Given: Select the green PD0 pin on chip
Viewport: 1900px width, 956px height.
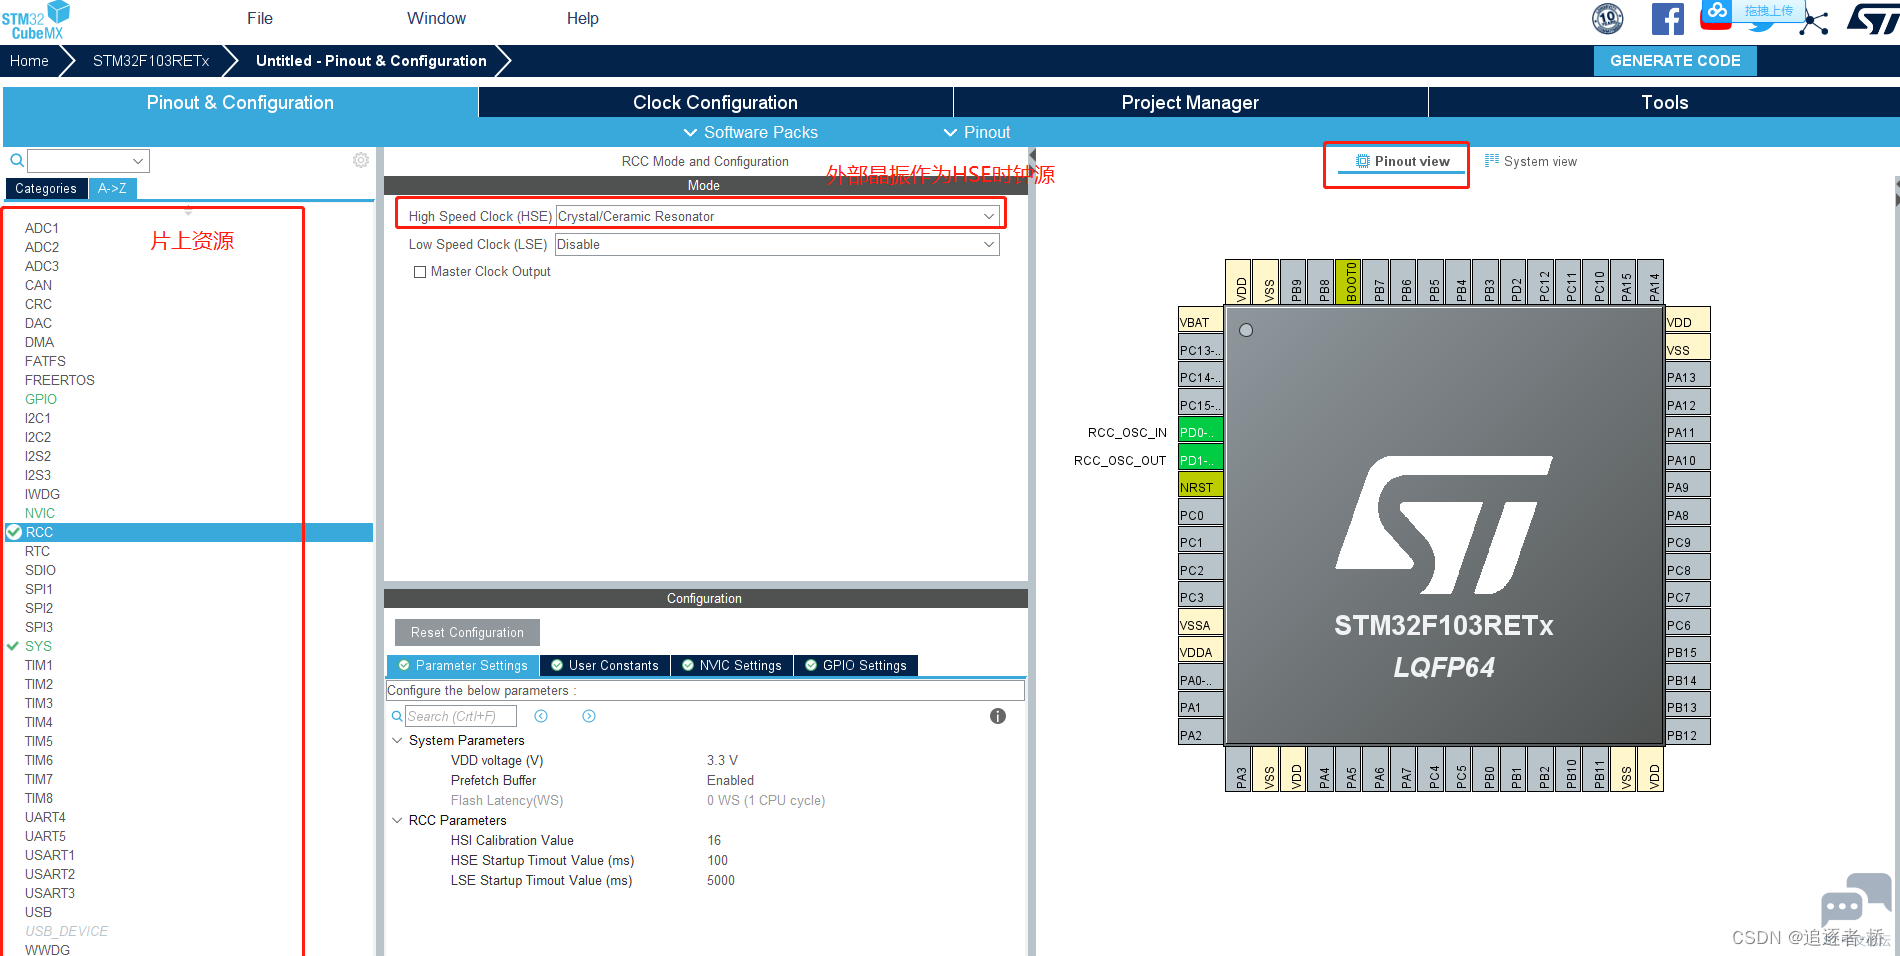Looking at the screenshot, I should (1200, 432).
